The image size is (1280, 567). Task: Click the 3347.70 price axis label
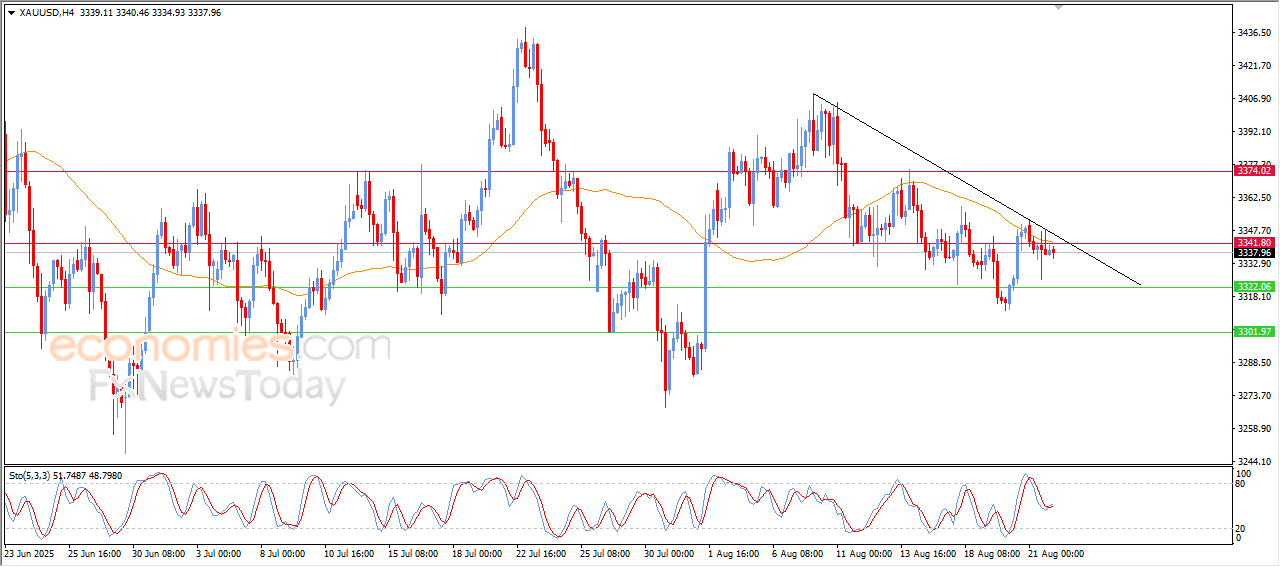coord(1254,231)
